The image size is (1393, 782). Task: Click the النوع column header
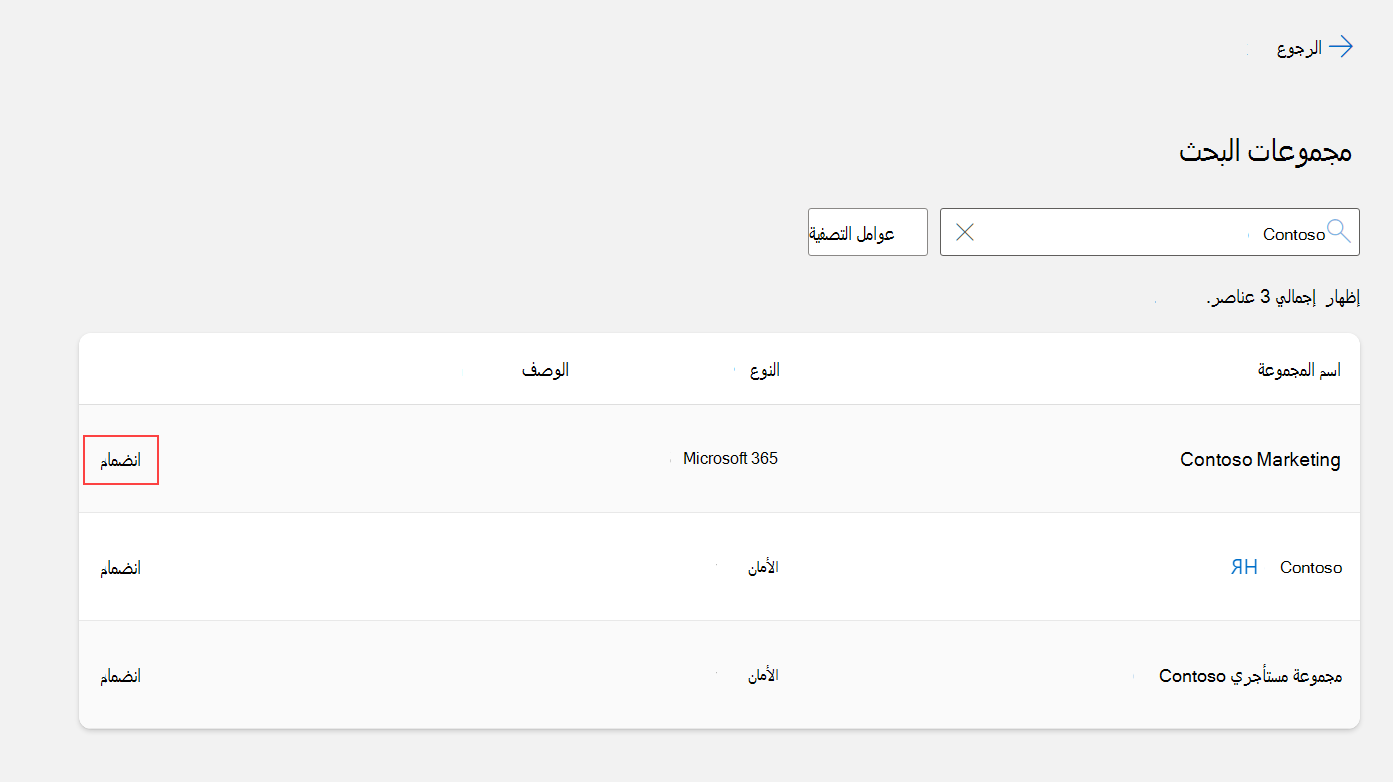tap(765, 370)
